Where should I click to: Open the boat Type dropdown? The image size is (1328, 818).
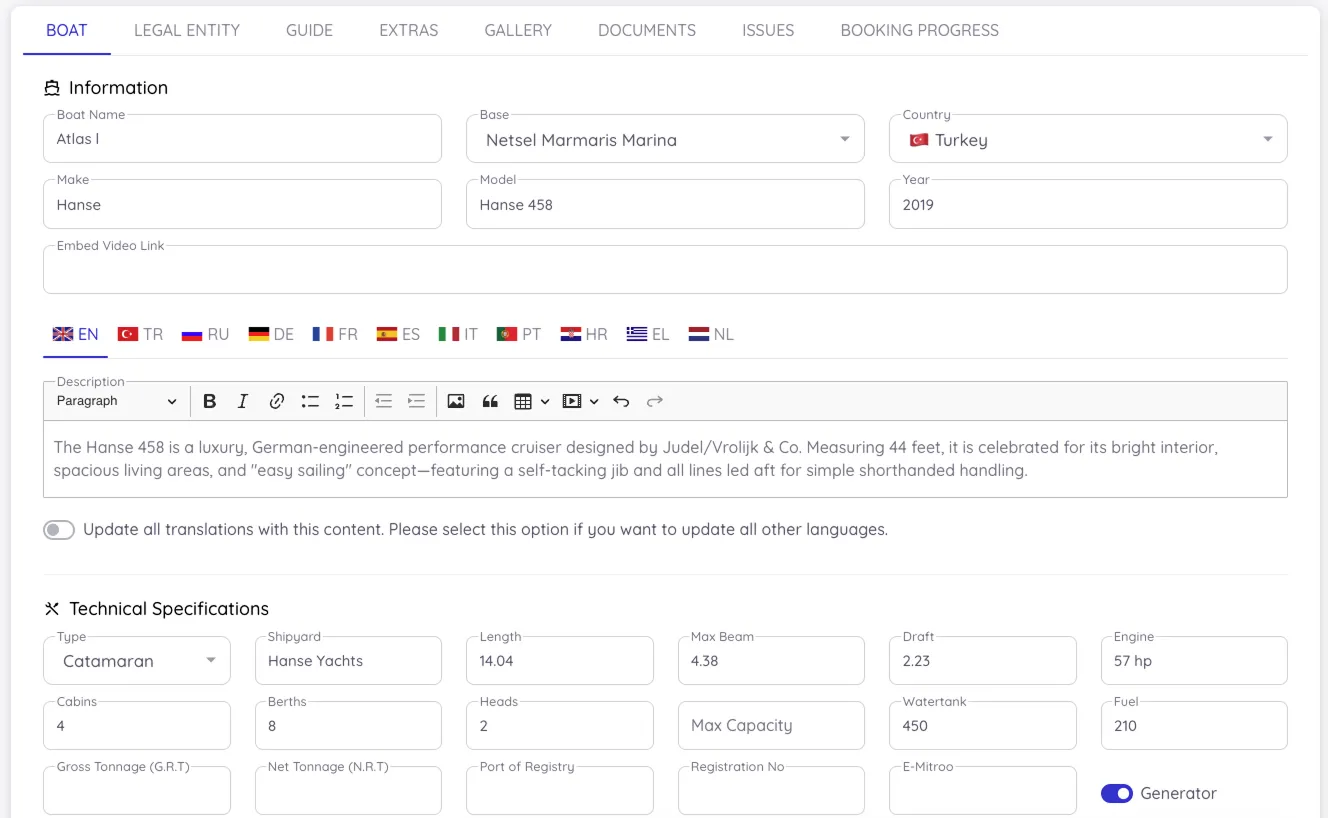coord(137,661)
